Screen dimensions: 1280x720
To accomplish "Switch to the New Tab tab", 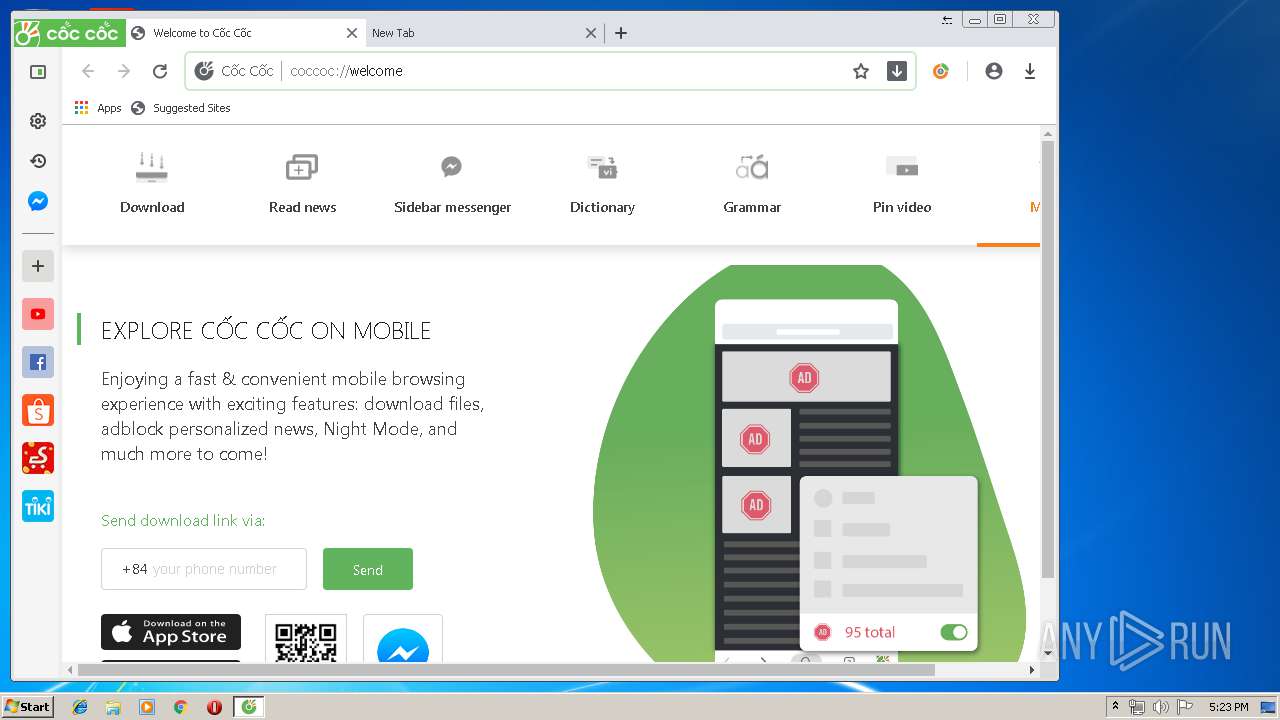I will 484,33.
